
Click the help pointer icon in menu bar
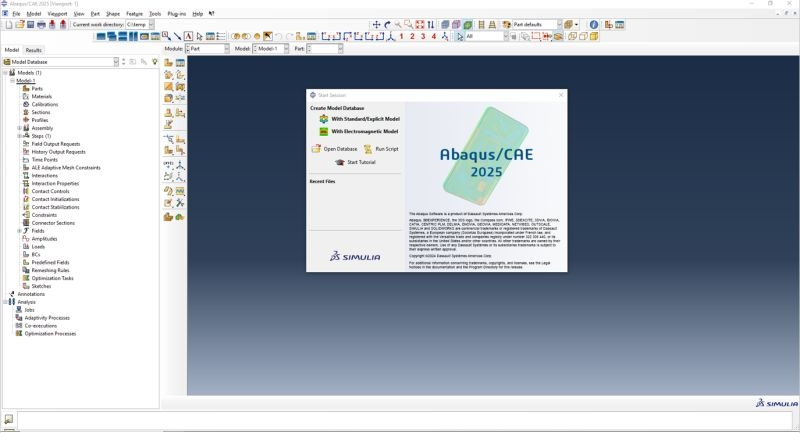(212, 14)
